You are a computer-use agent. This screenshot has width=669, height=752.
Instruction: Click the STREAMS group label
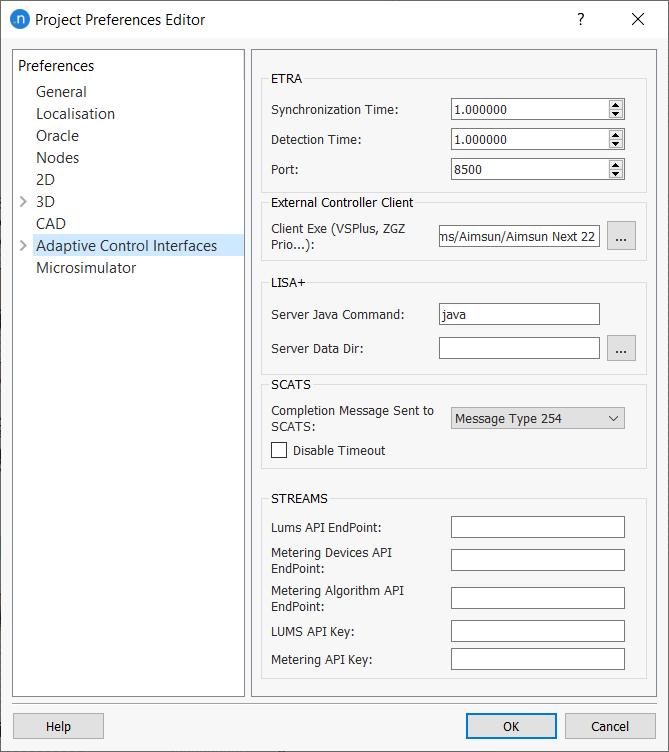[x=299, y=499]
